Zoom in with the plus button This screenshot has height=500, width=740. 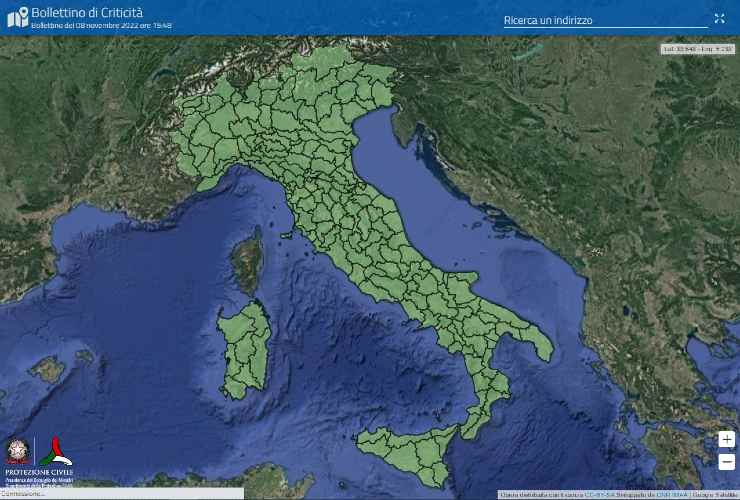(727, 440)
